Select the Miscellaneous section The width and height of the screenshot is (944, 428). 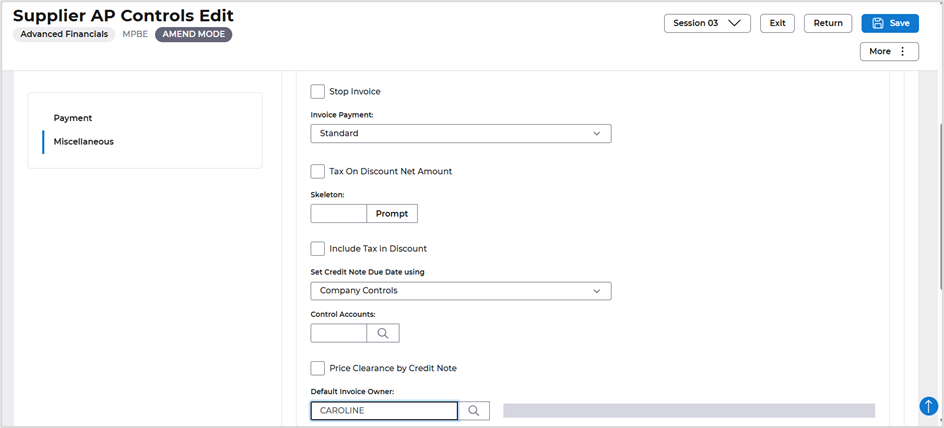84,142
